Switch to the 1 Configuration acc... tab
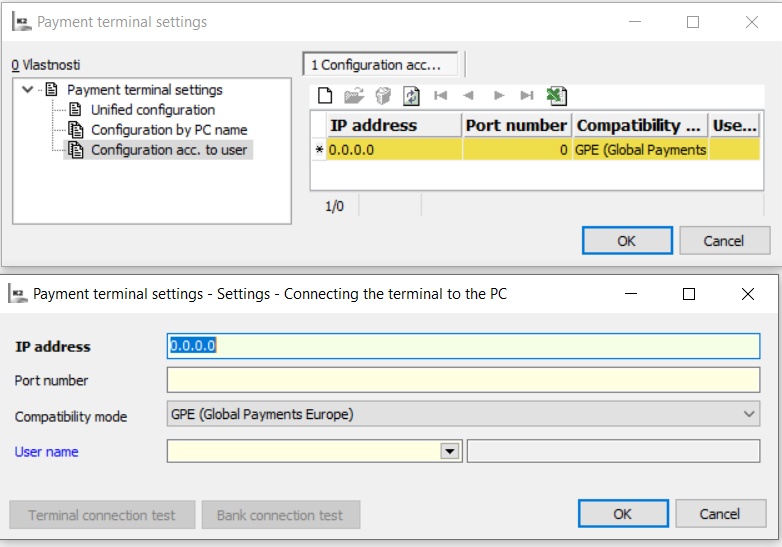Viewport: 782px width, 547px height. pos(380,65)
